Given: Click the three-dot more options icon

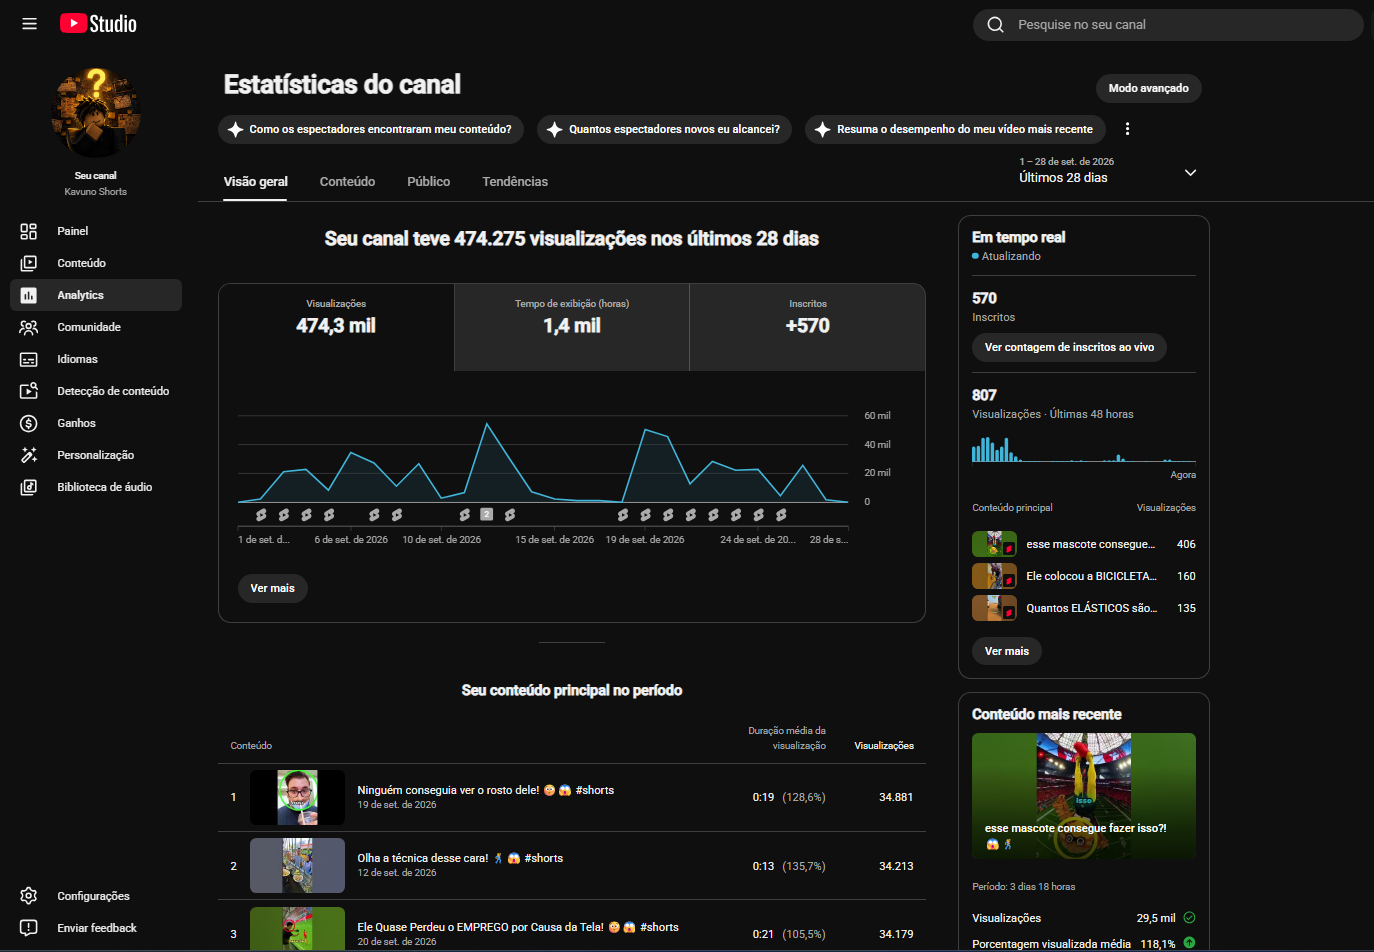Looking at the screenshot, I should 1127,129.
